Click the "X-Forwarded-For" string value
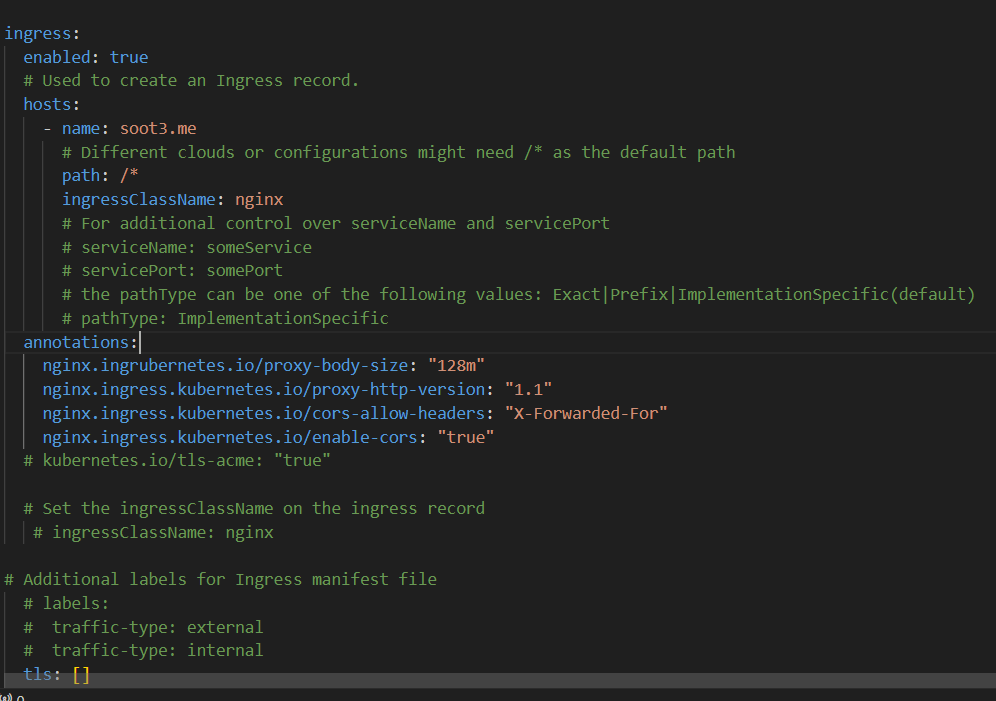 click(585, 413)
